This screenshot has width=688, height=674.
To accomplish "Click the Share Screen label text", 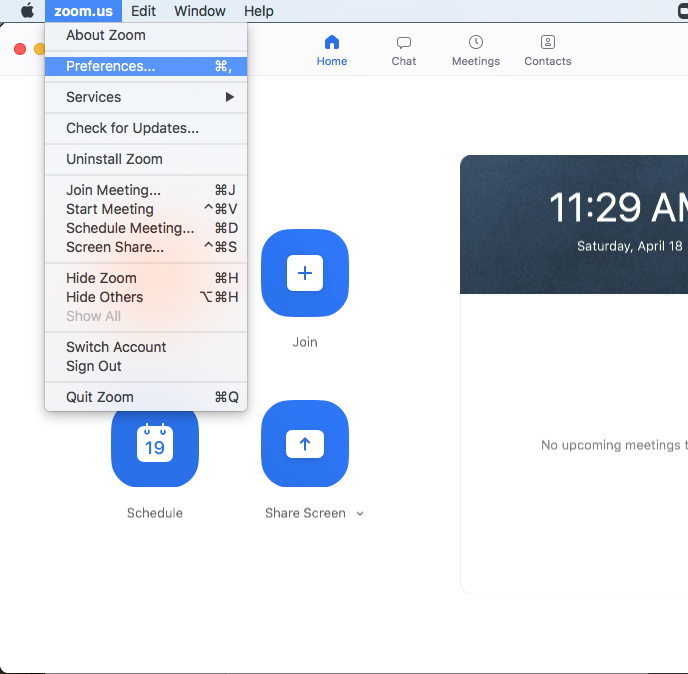I will pyautogui.click(x=305, y=513).
